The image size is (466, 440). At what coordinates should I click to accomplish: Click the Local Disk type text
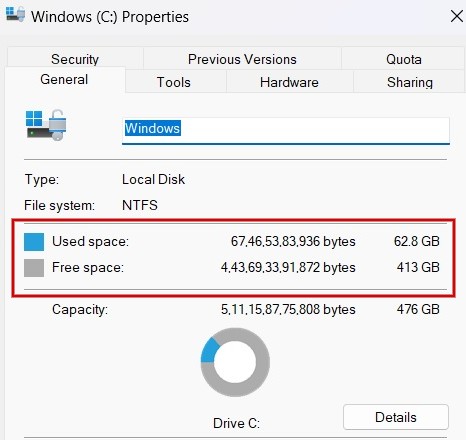click(x=153, y=179)
